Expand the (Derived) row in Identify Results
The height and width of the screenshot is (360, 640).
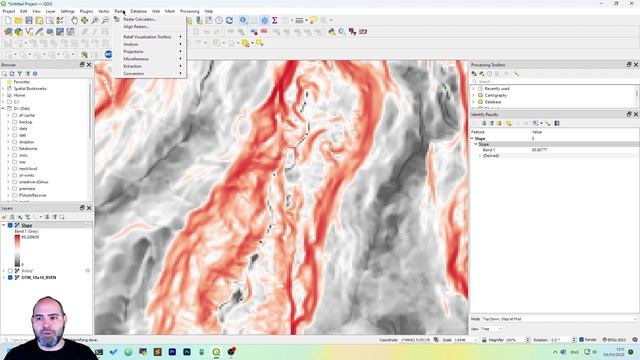pyautogui.click(x=480, y=156)
